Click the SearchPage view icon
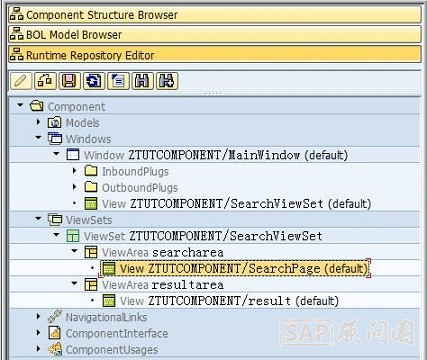This screenshot has width=427, height=360. [x=109, y=268]
